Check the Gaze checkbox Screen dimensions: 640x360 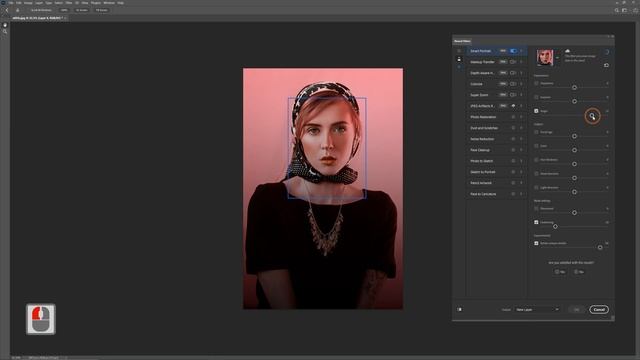(536, 146)
